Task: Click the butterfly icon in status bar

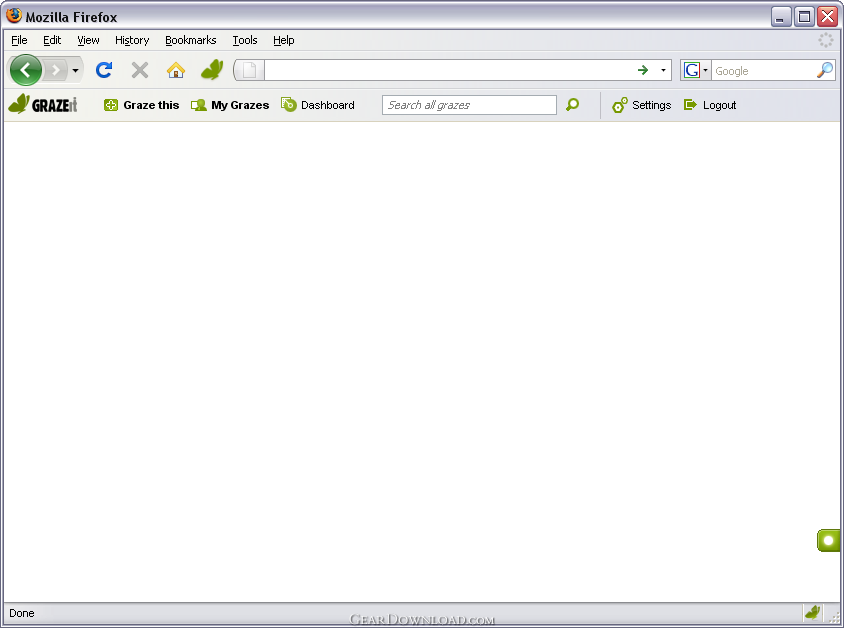Action: pos(812,612)
